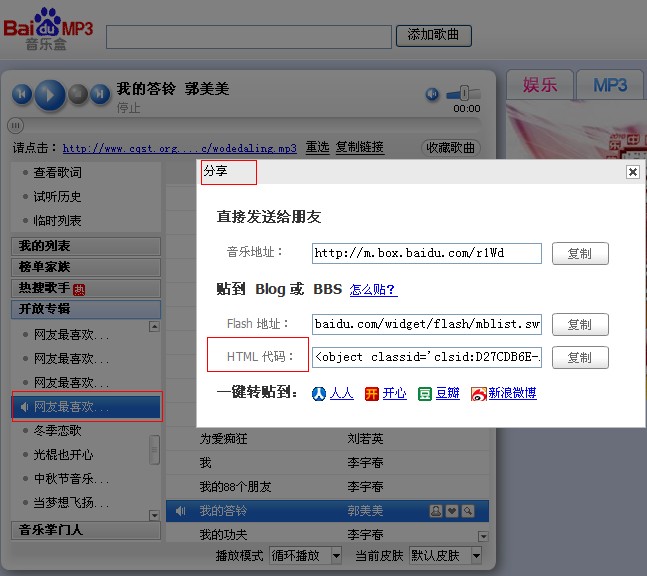Select the highlighted 网友最喜欢 album

87,407
